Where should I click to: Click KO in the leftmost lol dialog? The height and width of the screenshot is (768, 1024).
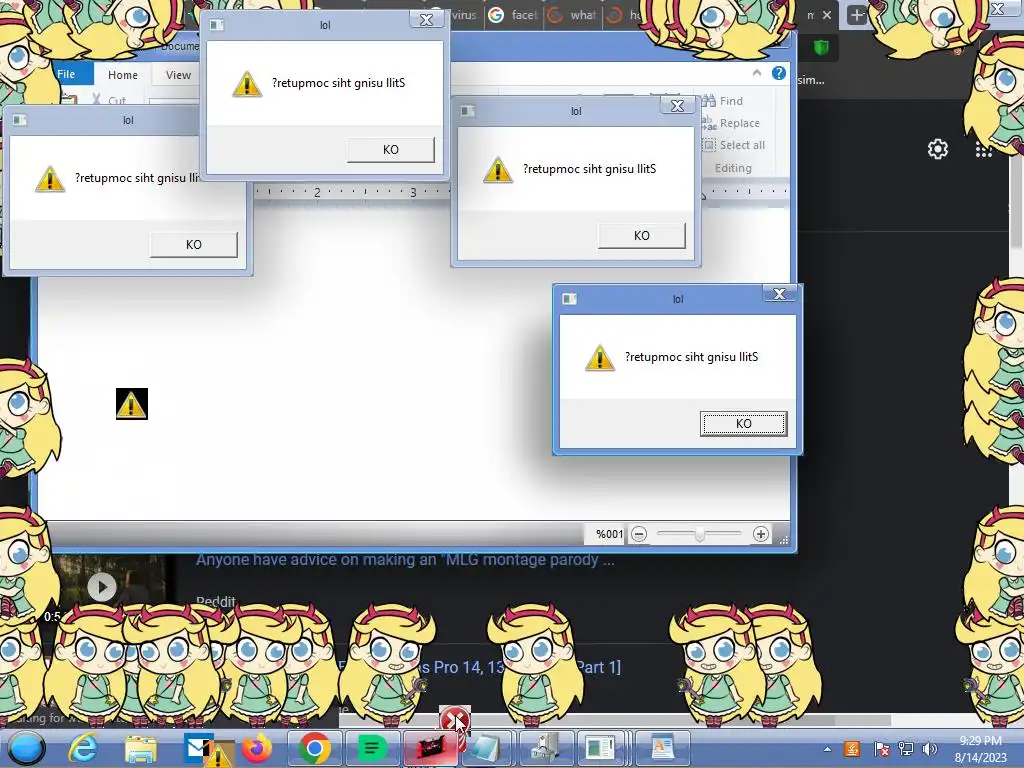pos(193,244)
